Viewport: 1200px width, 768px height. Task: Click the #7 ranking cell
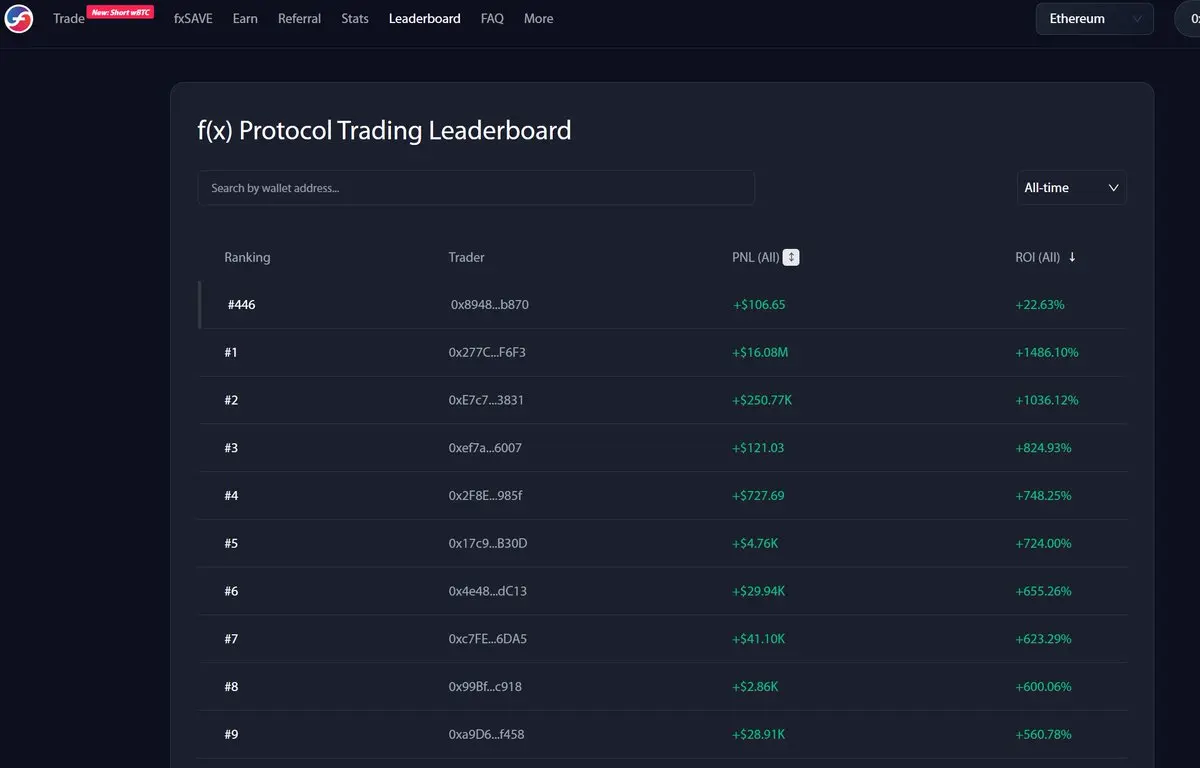[231, 639]
